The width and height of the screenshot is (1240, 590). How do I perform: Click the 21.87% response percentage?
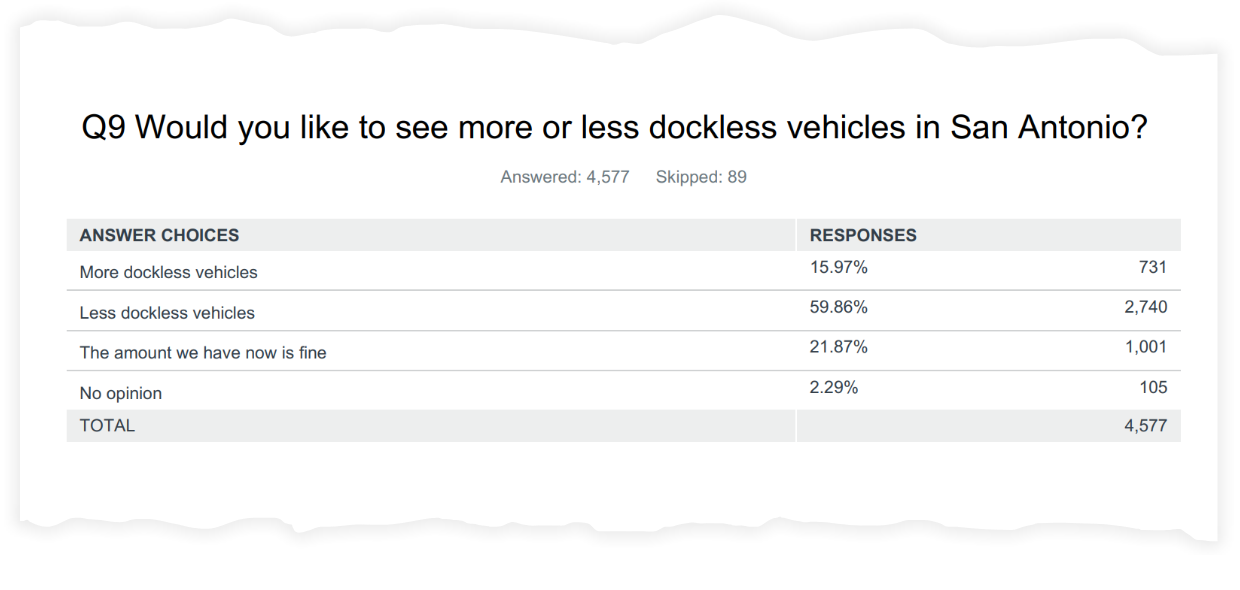[838, 347]
